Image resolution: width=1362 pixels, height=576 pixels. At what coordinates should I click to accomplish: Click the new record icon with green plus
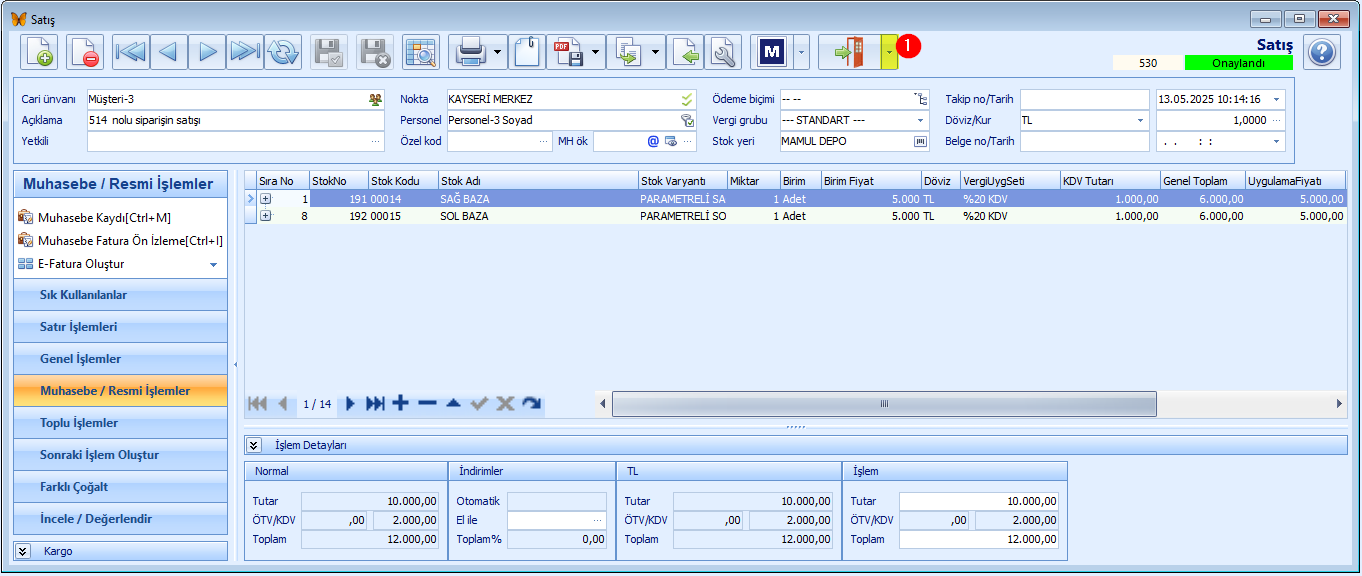pyautogui.click(x=39, y=52)
